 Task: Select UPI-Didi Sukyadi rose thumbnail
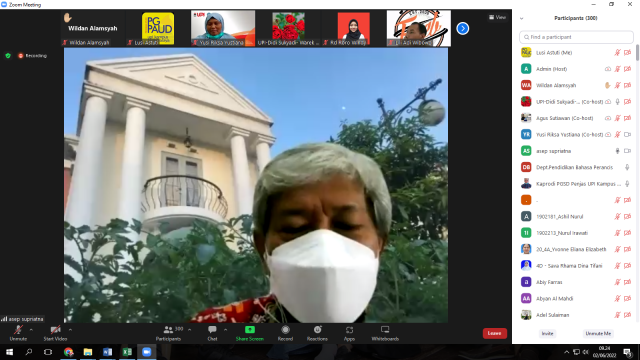tap(288, 29)
